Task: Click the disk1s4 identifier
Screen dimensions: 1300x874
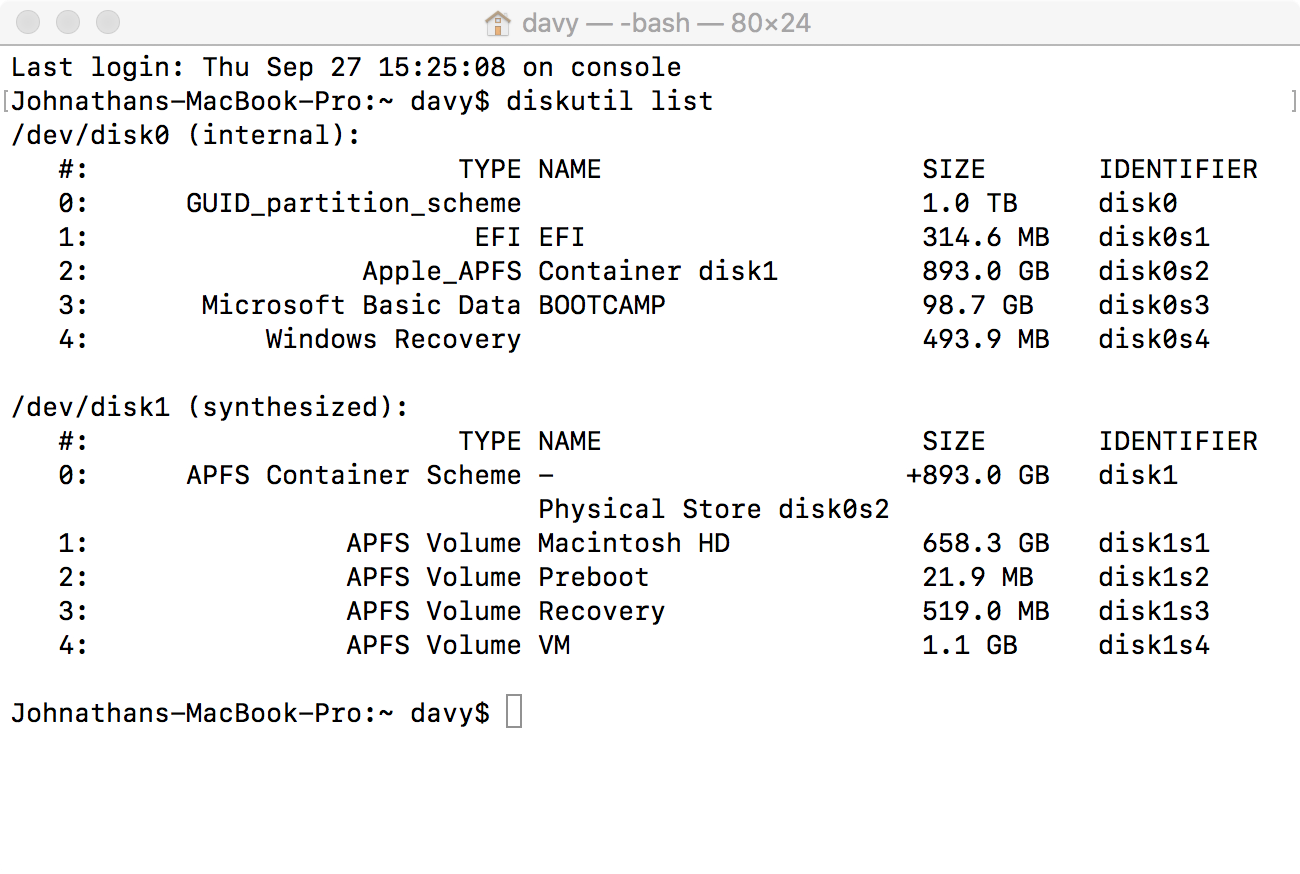Action: pos(1154,645)
